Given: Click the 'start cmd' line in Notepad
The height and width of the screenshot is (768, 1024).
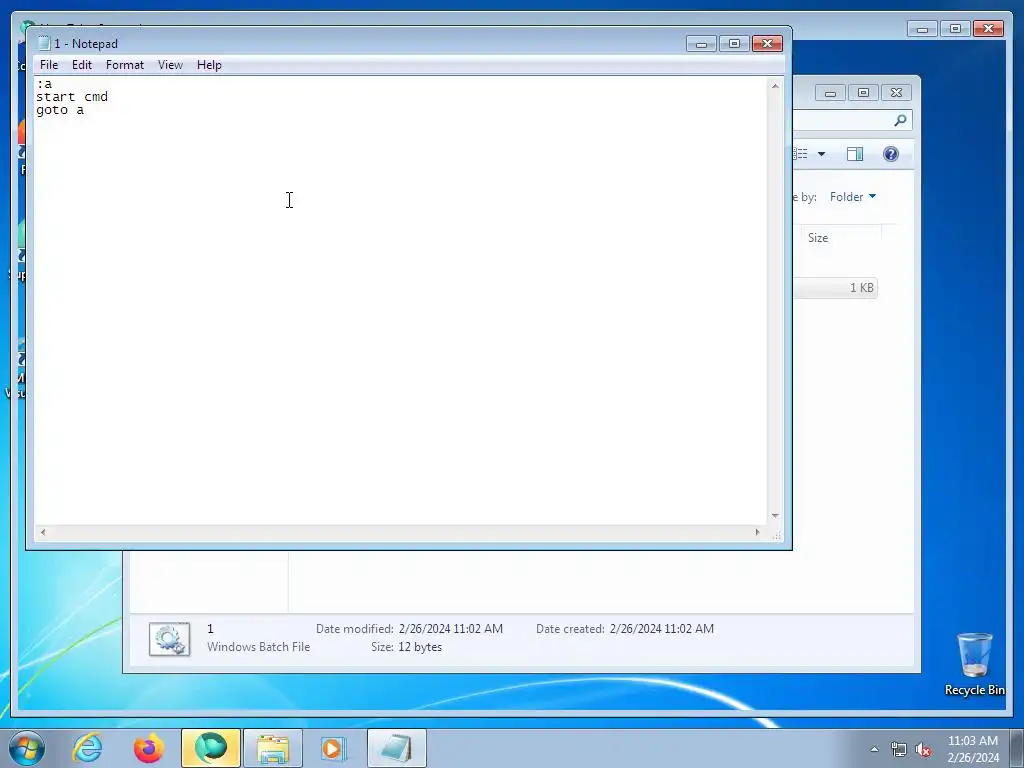Looking at the screenshot, I should tap(72, 97).
